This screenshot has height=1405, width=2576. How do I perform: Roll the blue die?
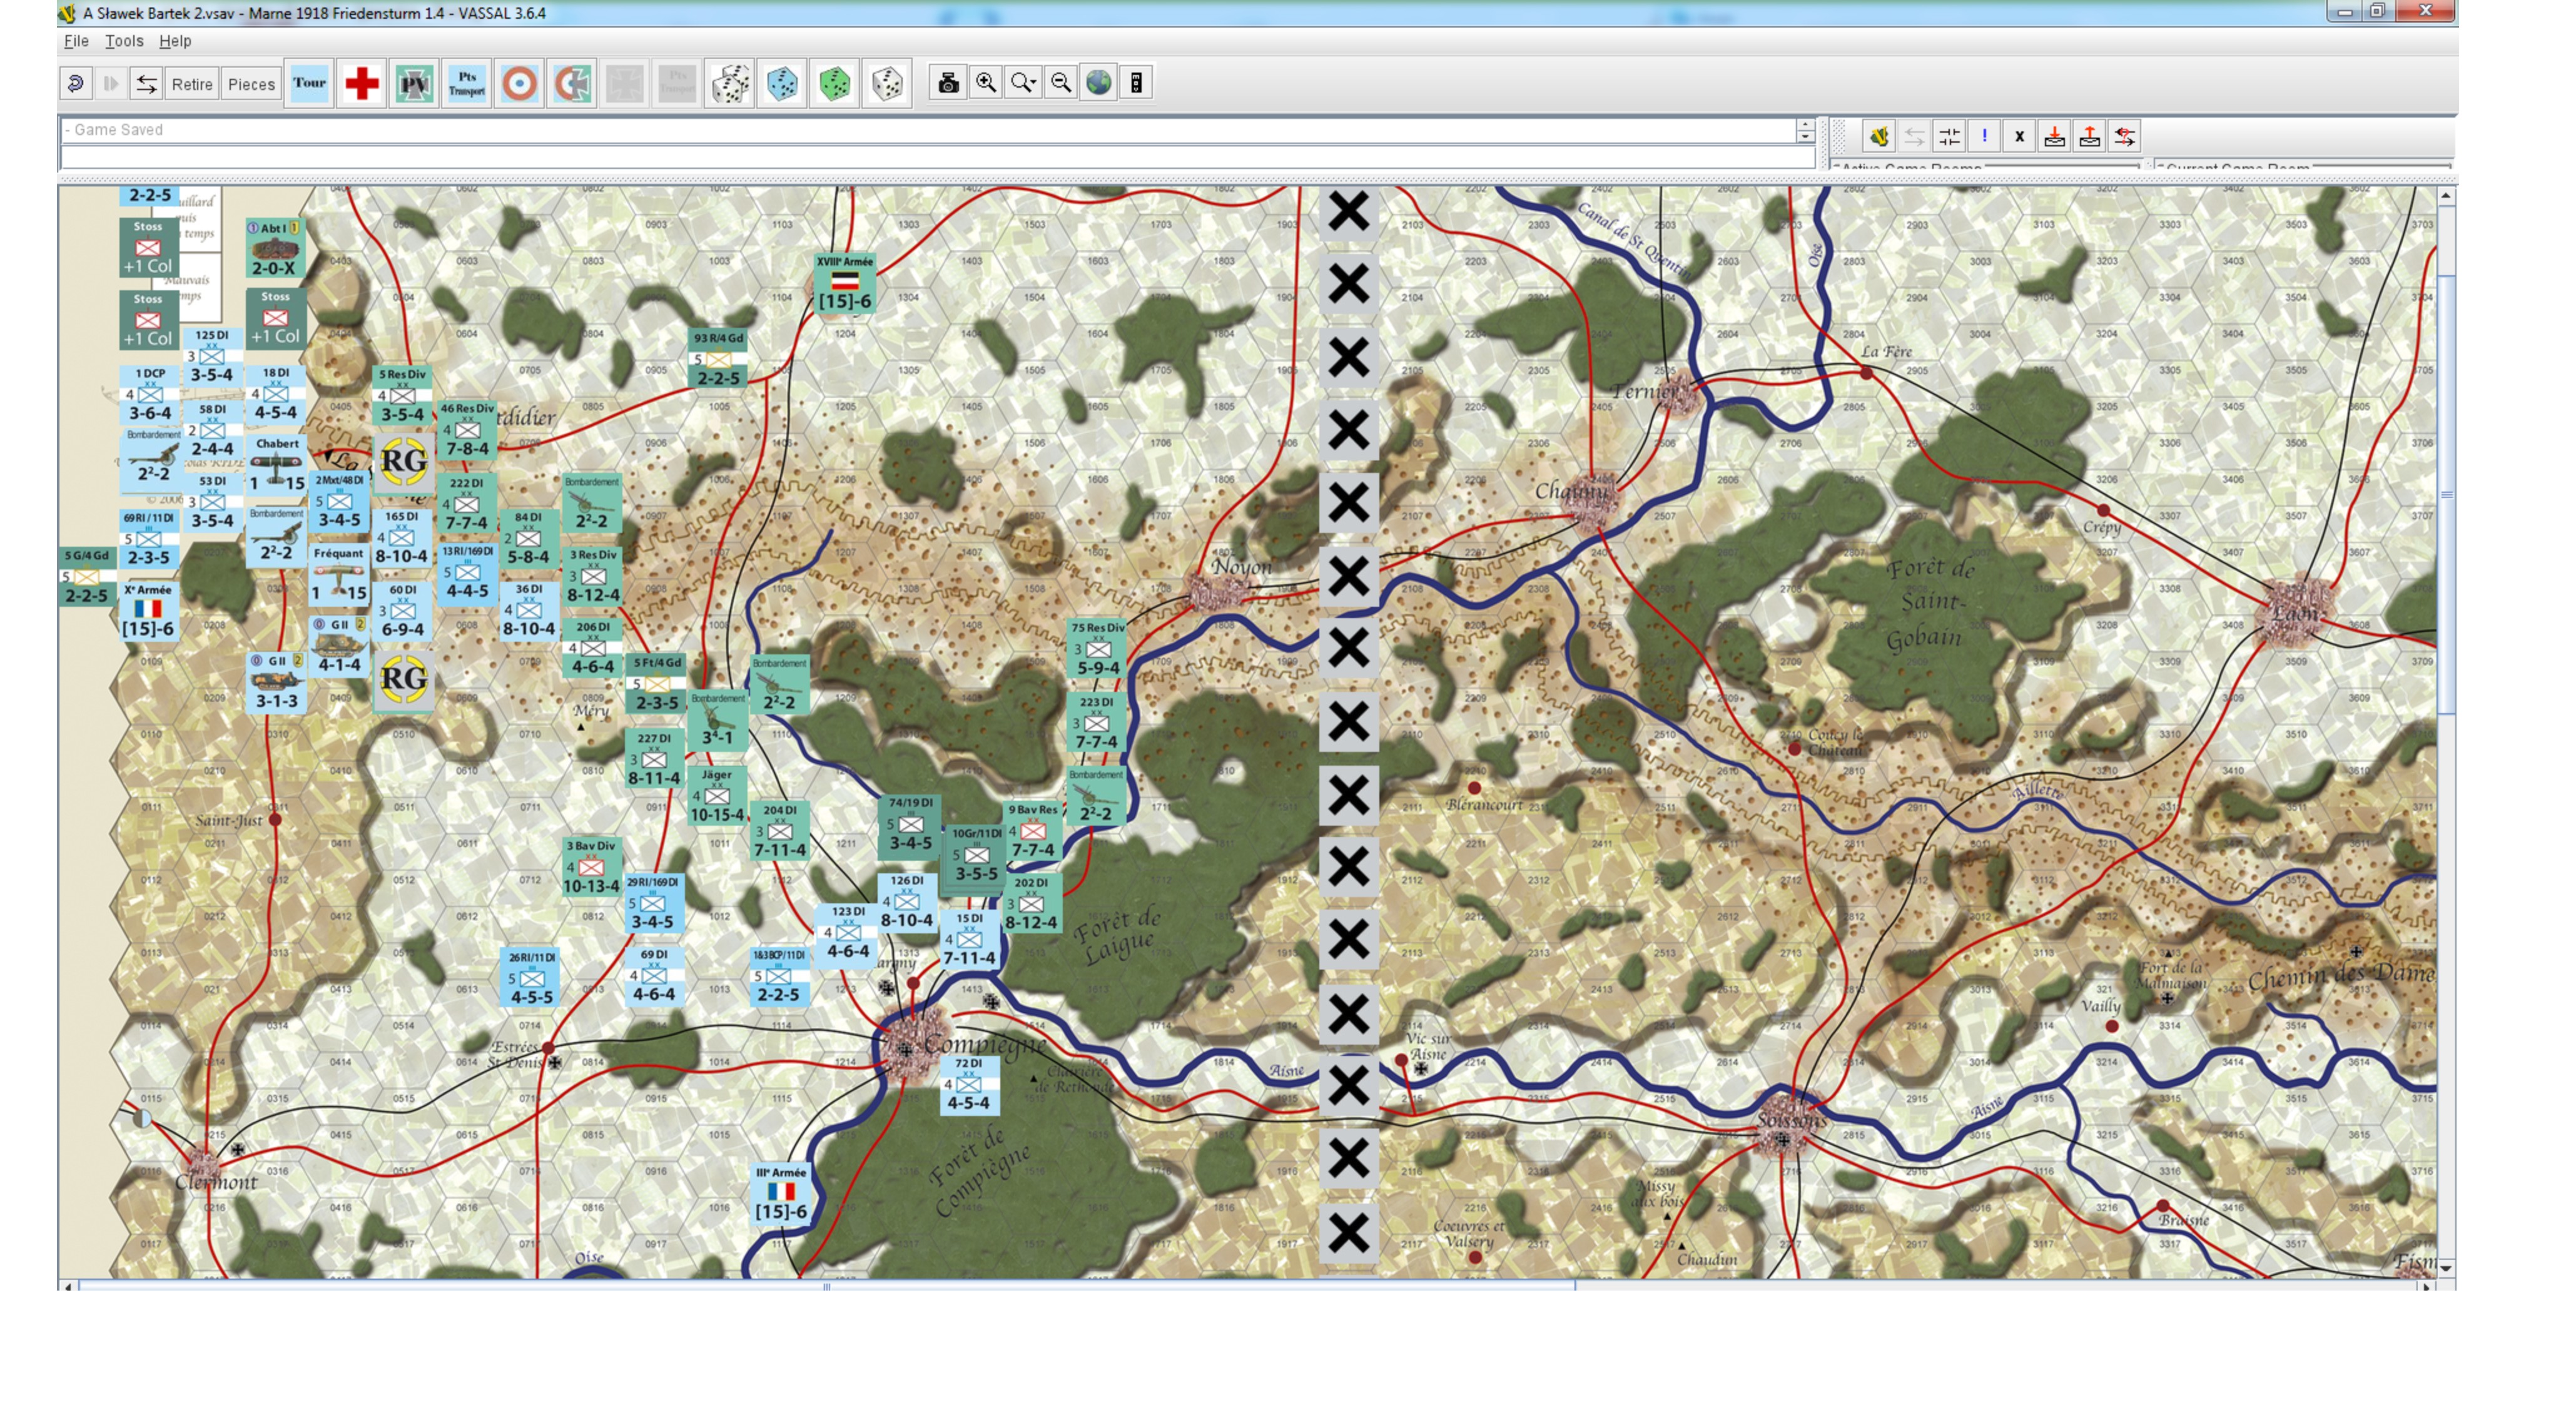click(782, 83)
